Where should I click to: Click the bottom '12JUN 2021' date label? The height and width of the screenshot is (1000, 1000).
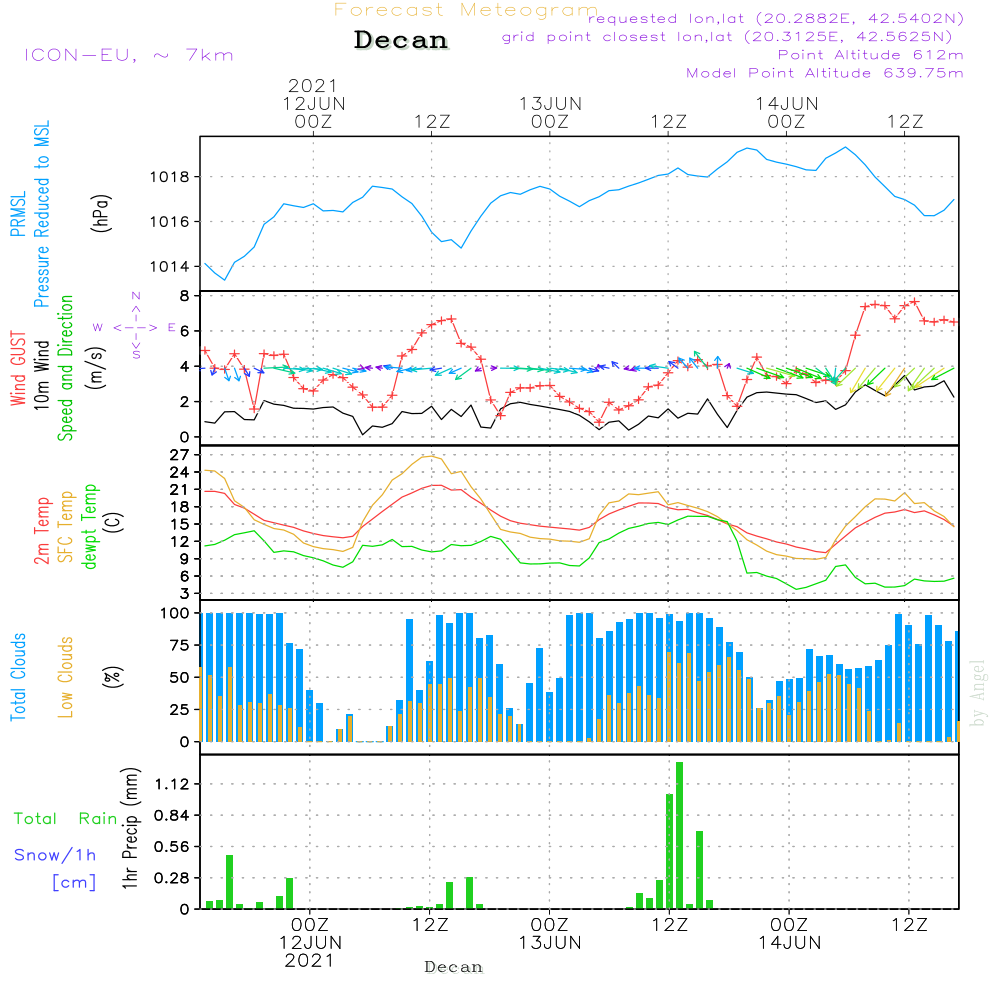[x=310, y=952]
